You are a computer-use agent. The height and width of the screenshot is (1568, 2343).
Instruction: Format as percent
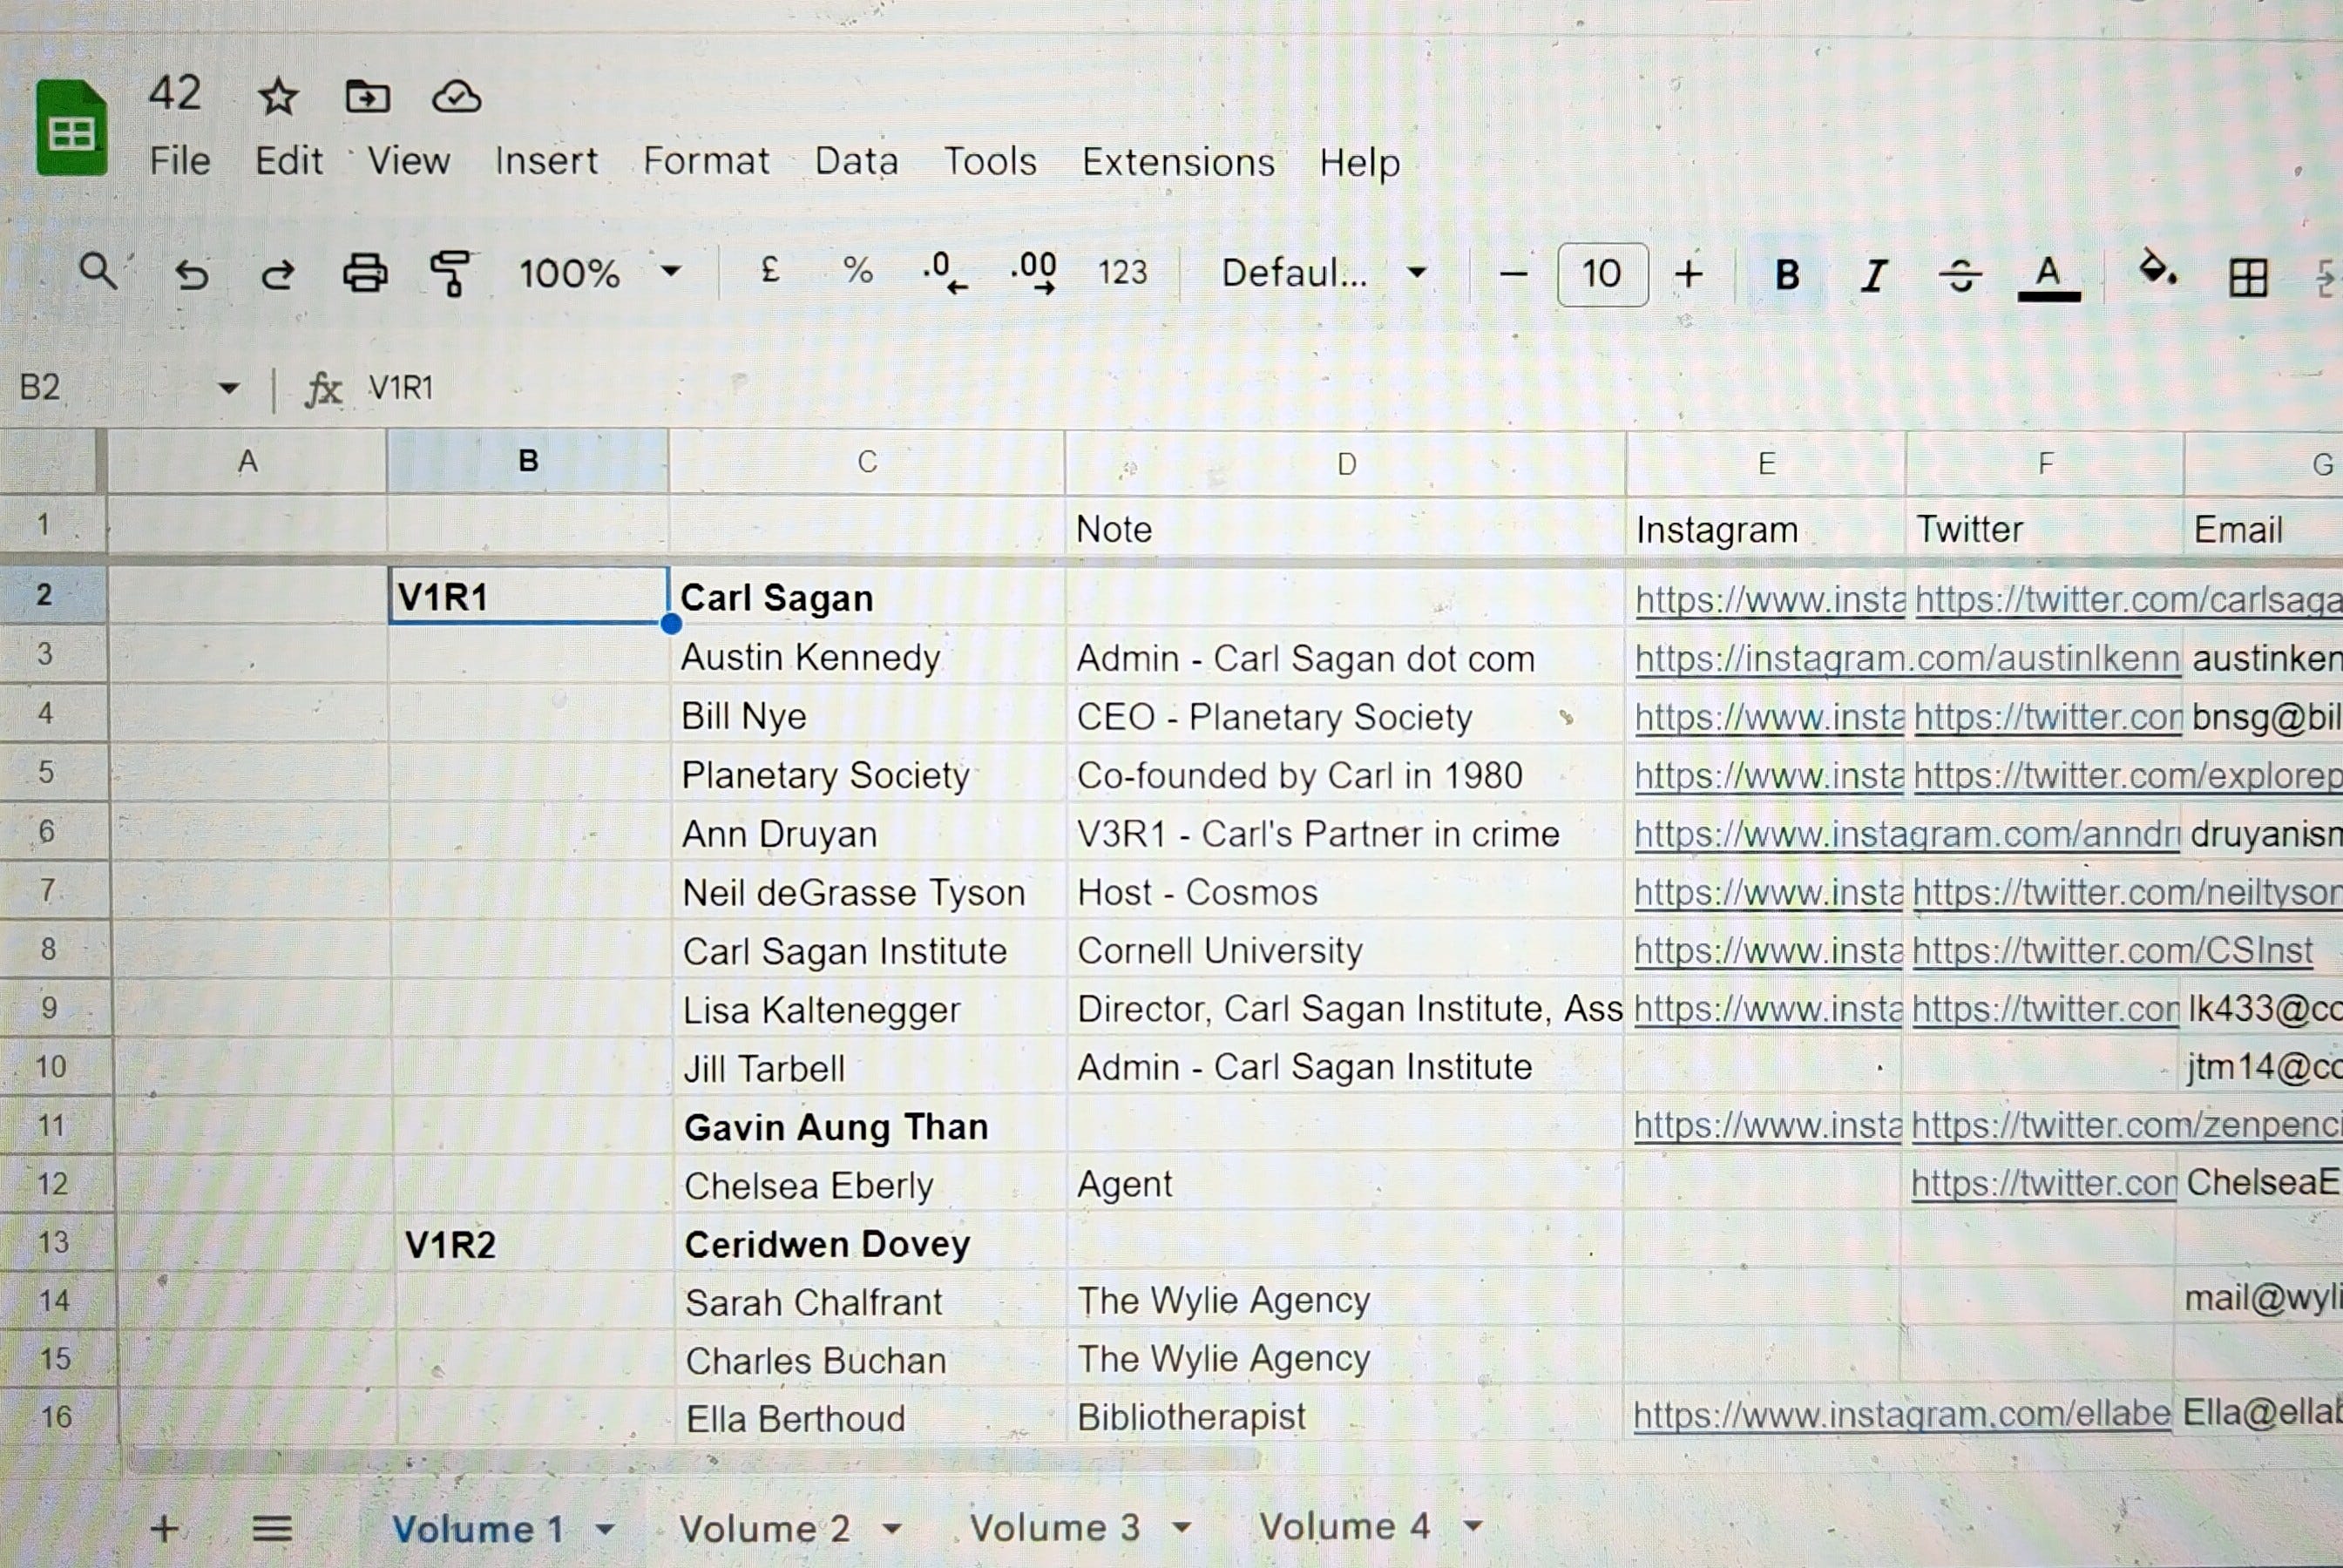pyautogui.click(x=858, y=270)
